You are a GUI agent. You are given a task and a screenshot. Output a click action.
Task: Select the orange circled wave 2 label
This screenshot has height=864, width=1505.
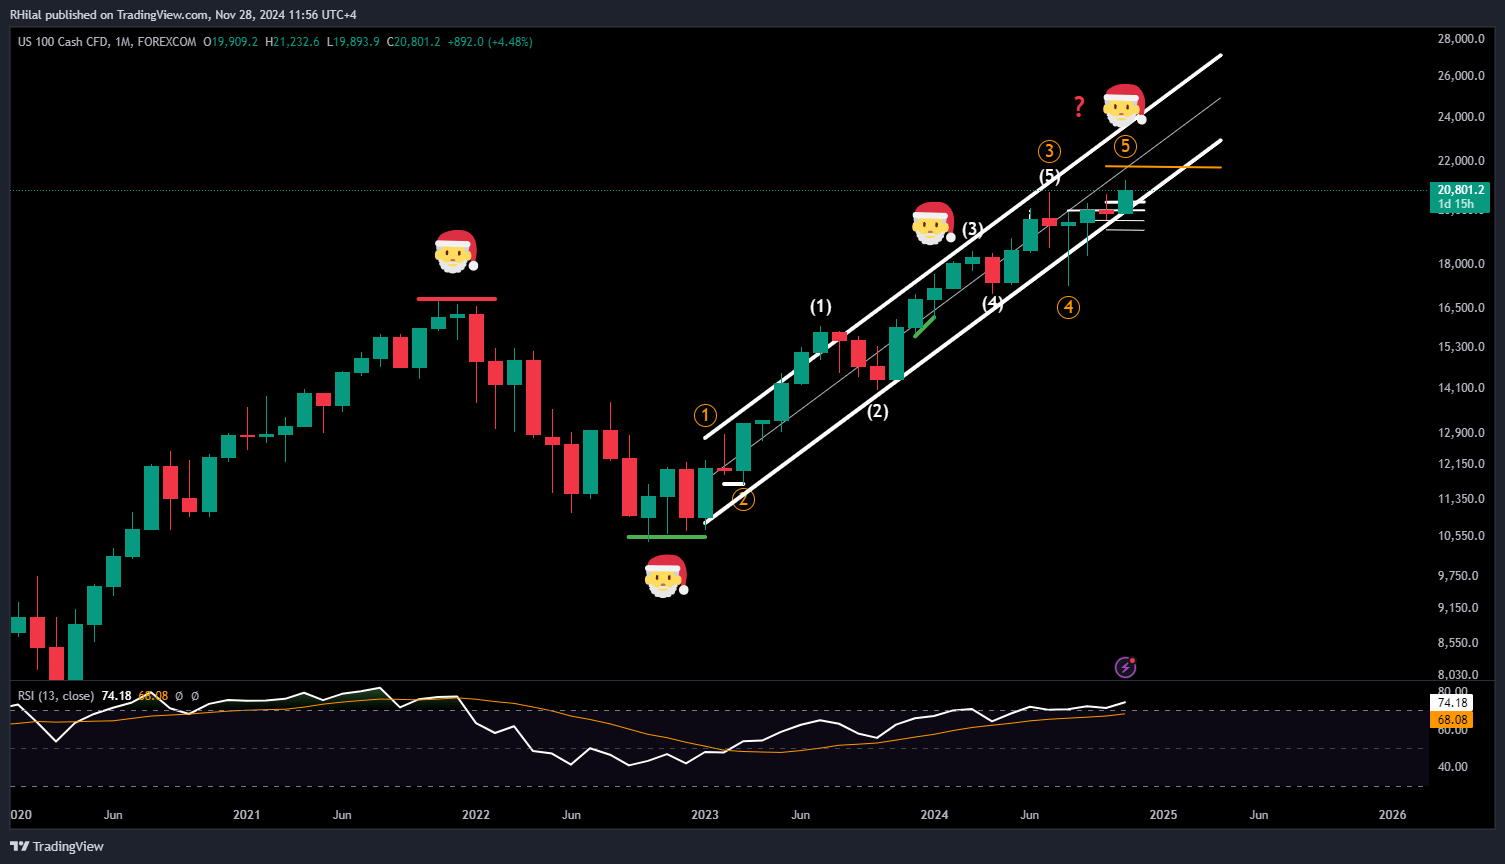[742, 499]
